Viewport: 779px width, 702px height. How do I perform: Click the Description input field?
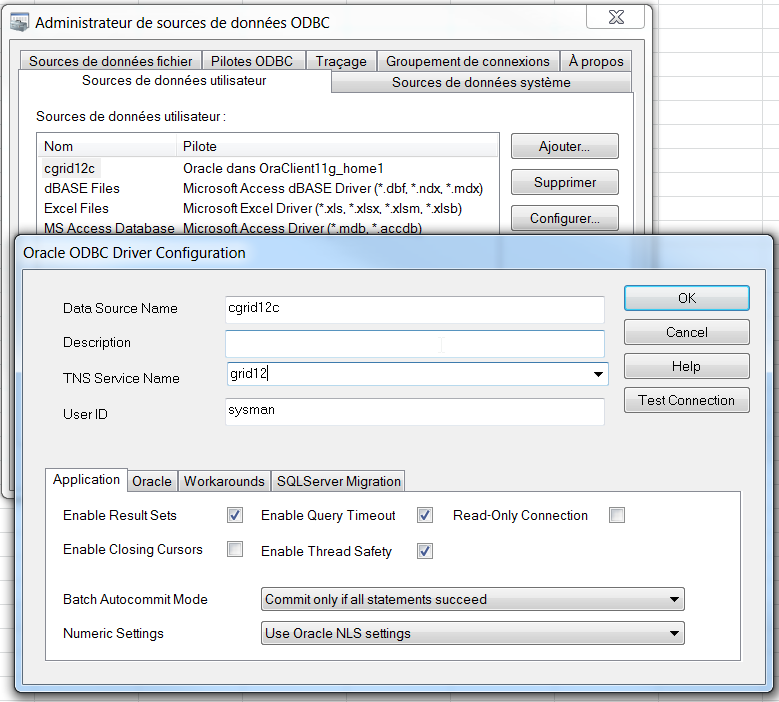(415, 344)
